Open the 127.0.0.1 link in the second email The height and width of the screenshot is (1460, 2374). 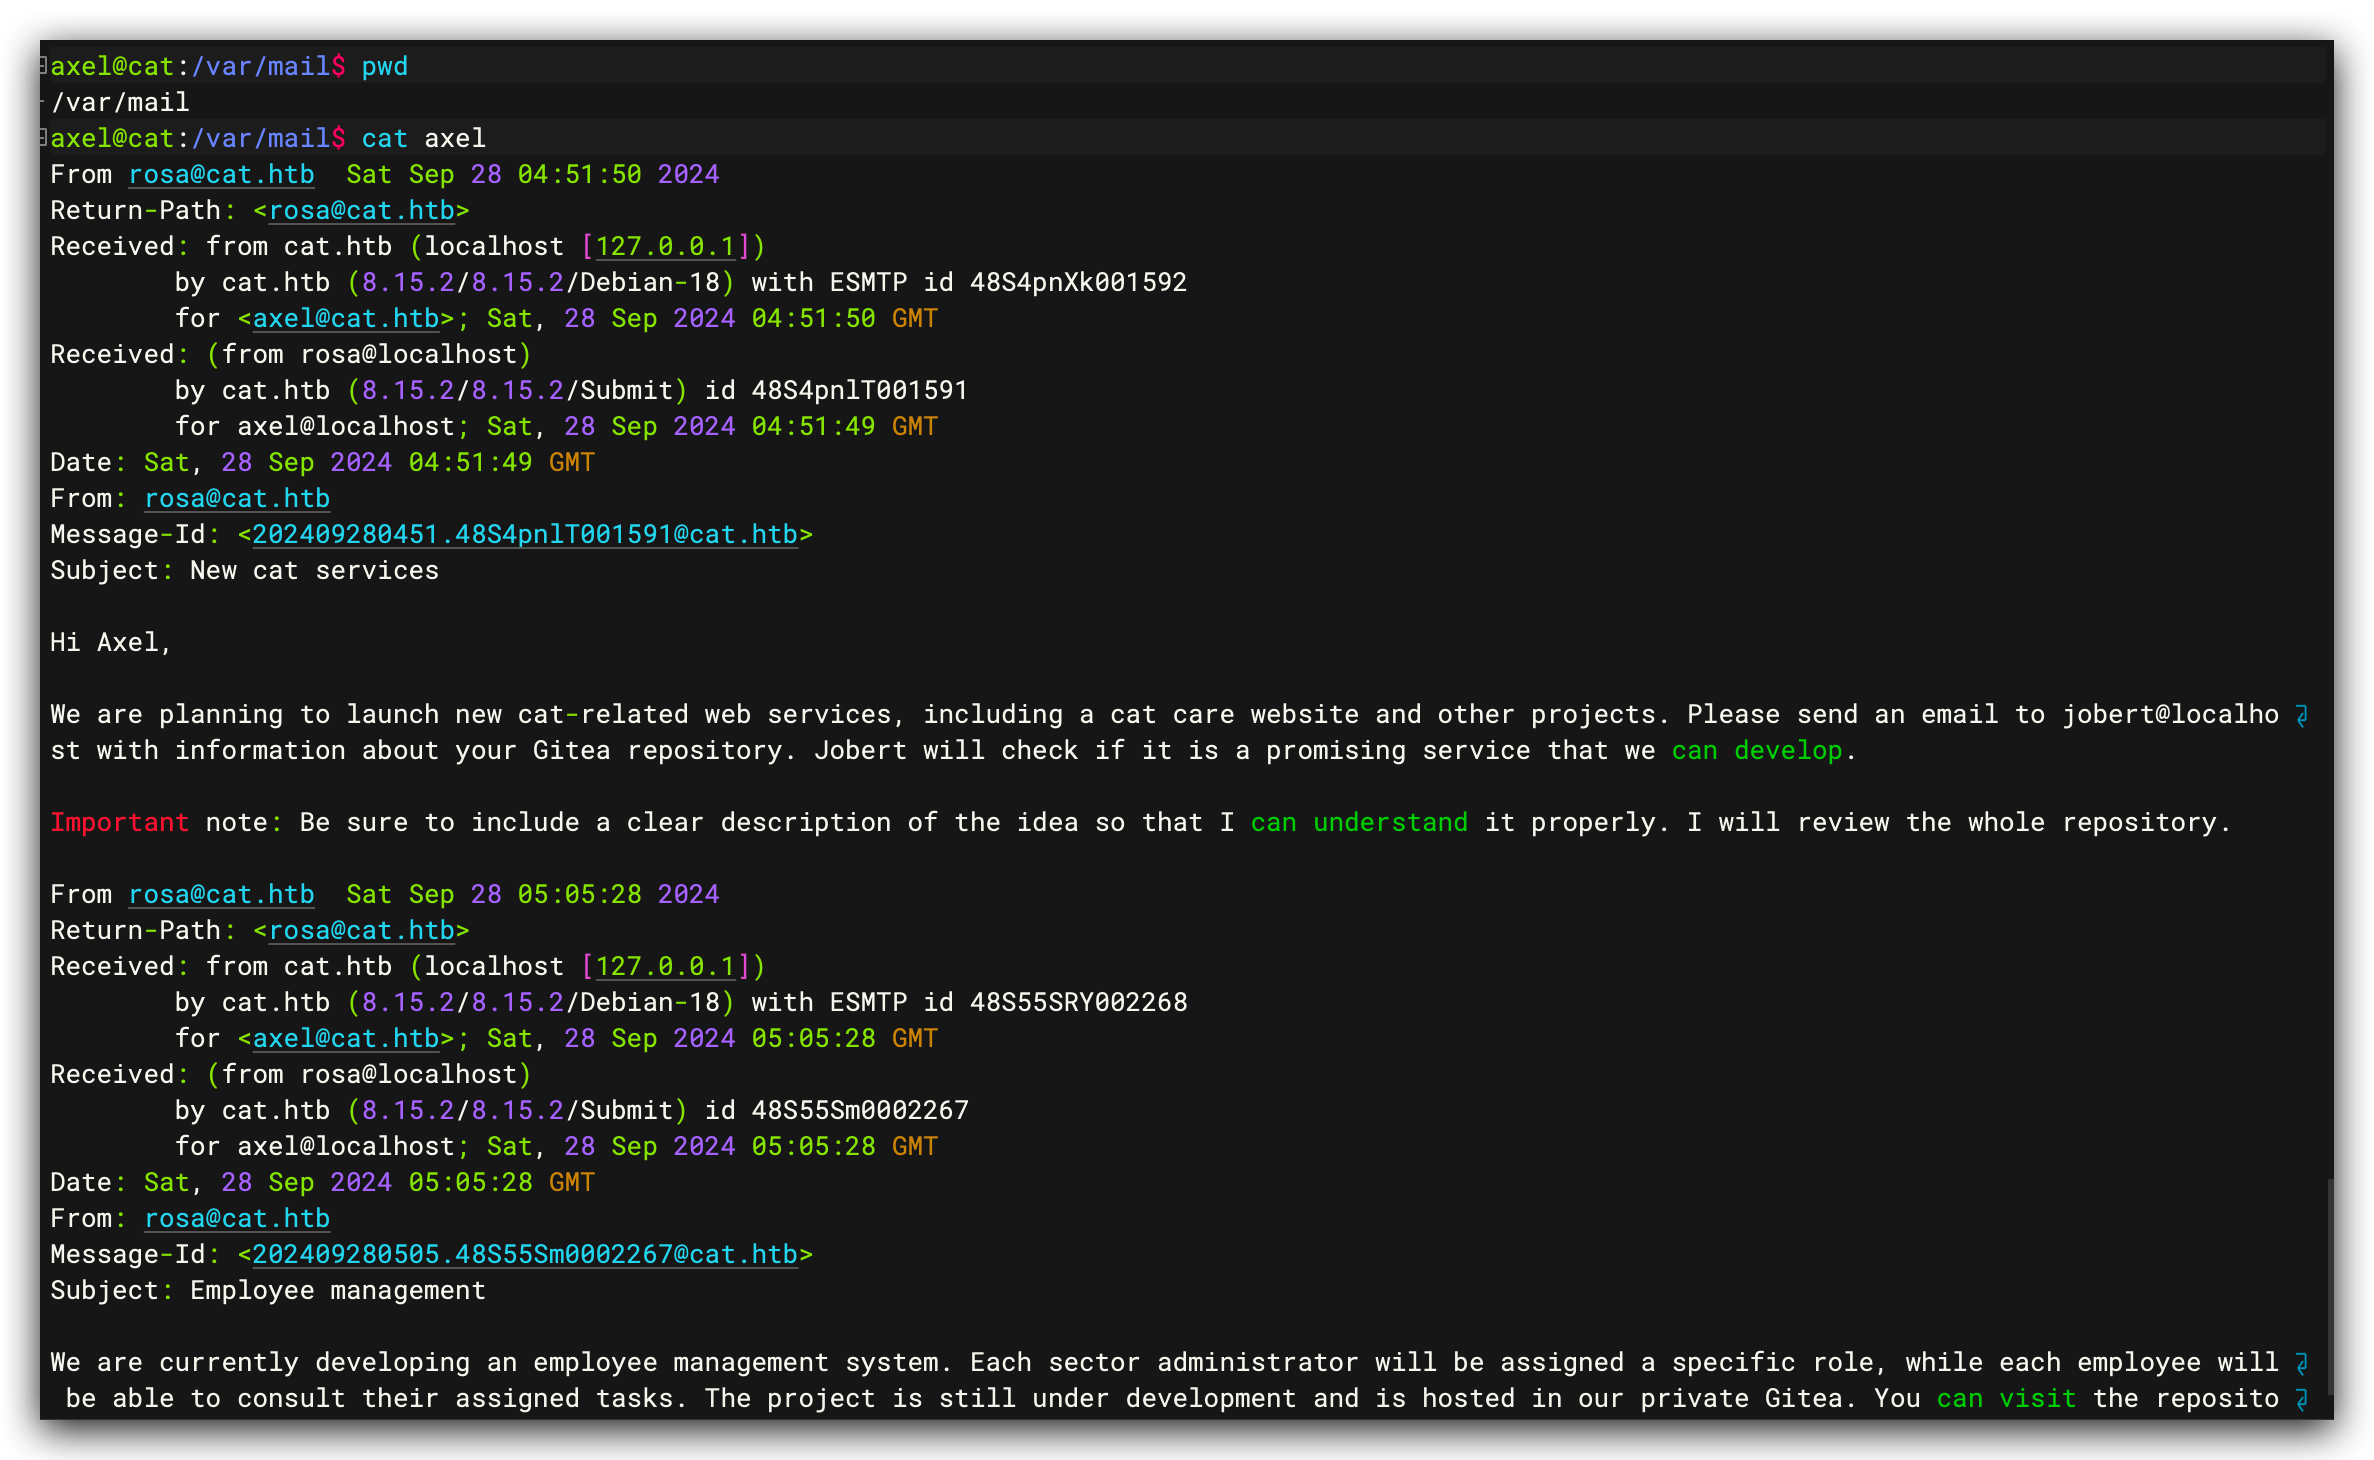(665, 967)
